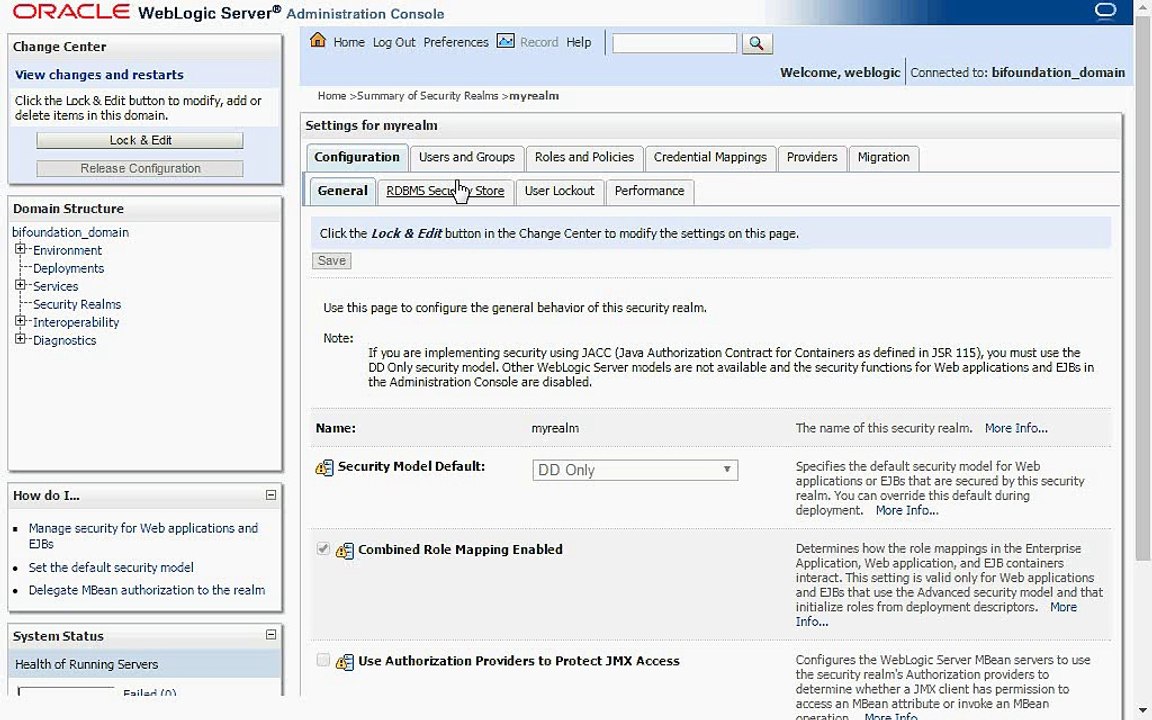Click warning icon beside Security Model Default
Image resolution: width=1152 pixels, height=720 pixels.
tap(324, 468)
